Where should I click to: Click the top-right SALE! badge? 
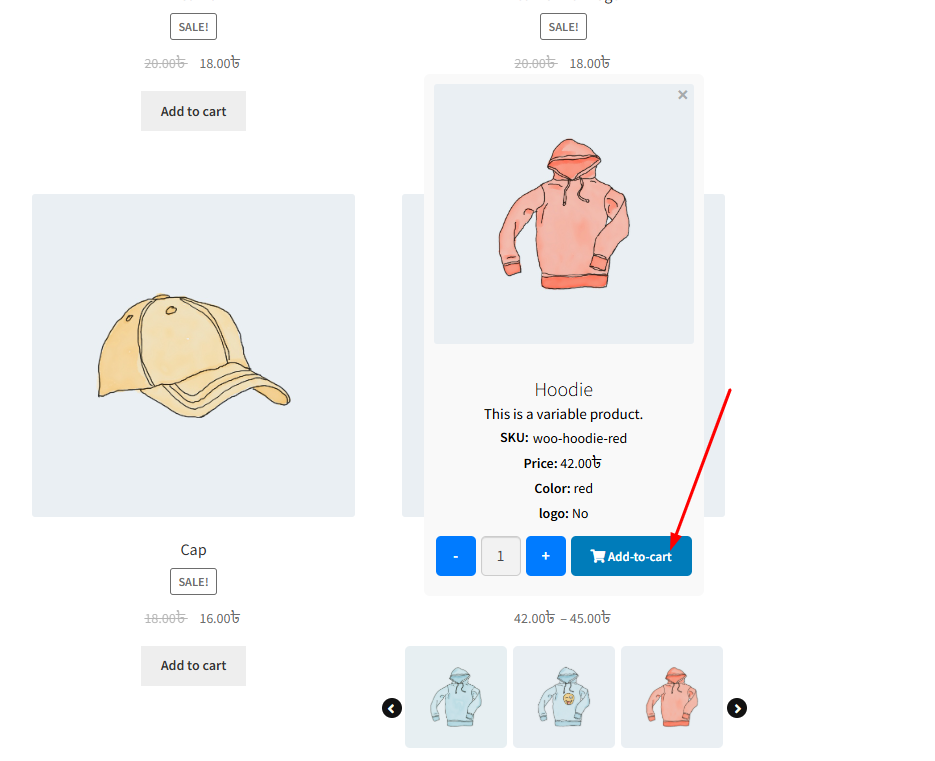pyautogui.click(x=564, y=27)
